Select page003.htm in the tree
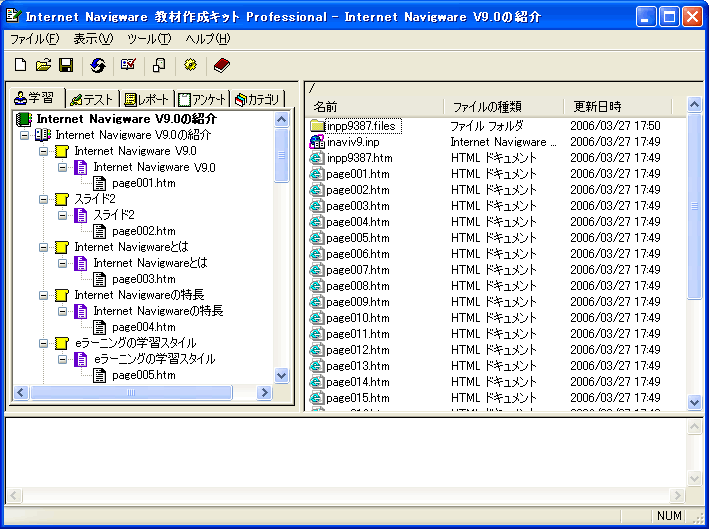 click(x=144, y=279)
